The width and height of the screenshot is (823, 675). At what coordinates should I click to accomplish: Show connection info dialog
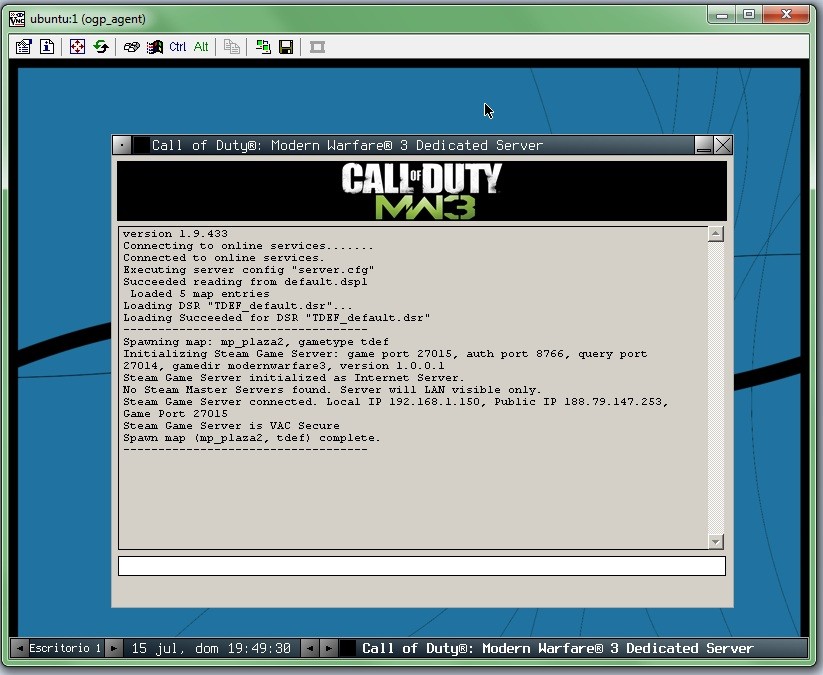(47, 47)
